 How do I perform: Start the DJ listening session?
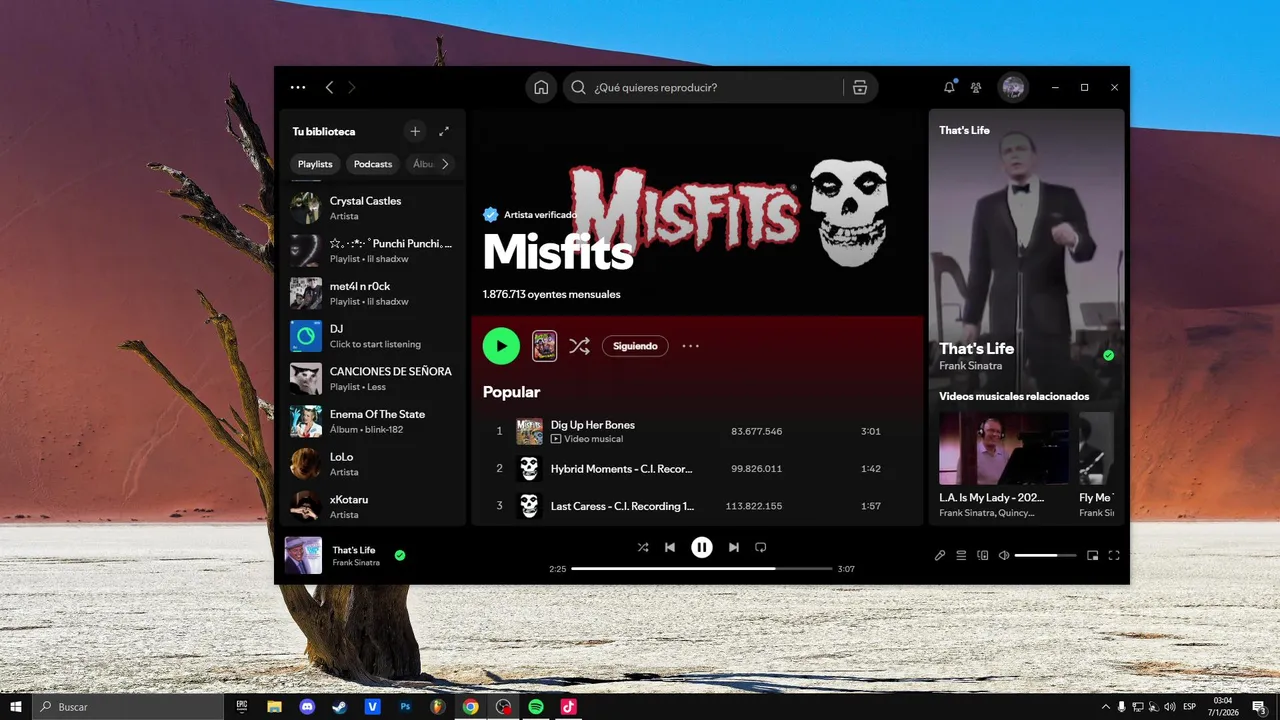coord(373,336)
